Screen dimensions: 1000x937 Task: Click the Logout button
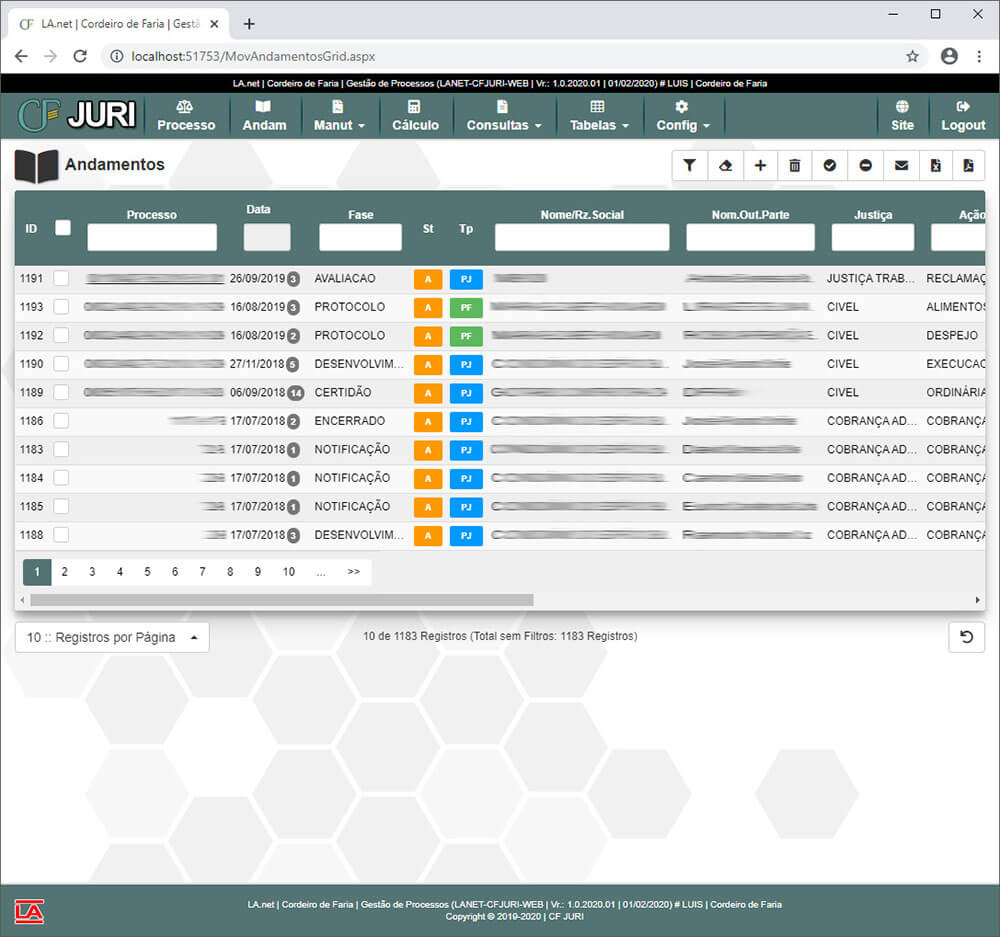pyautogui.click(x=962, y=116)
